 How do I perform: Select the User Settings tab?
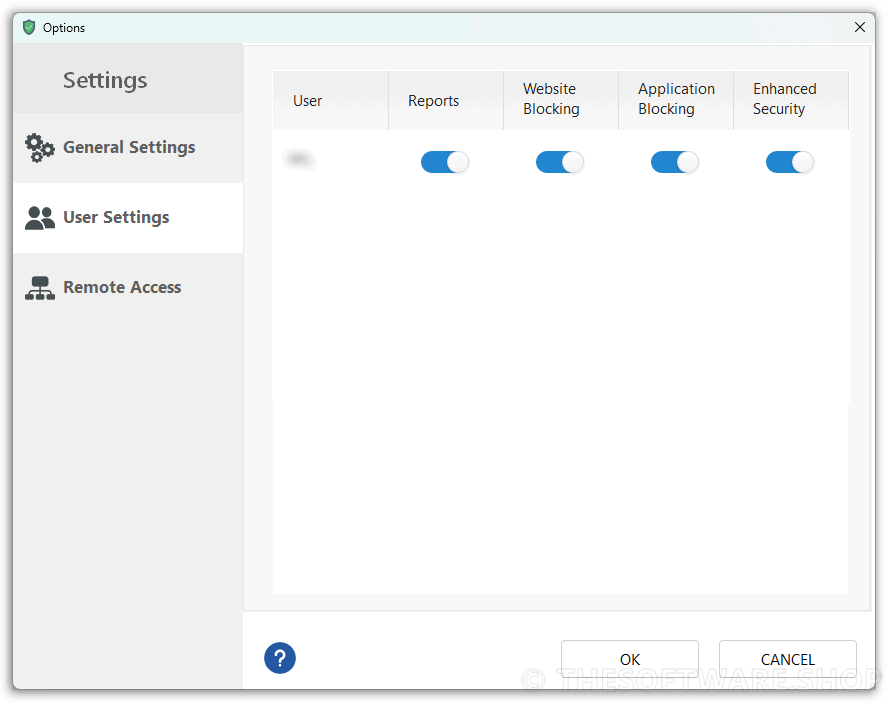click(128, 218)
